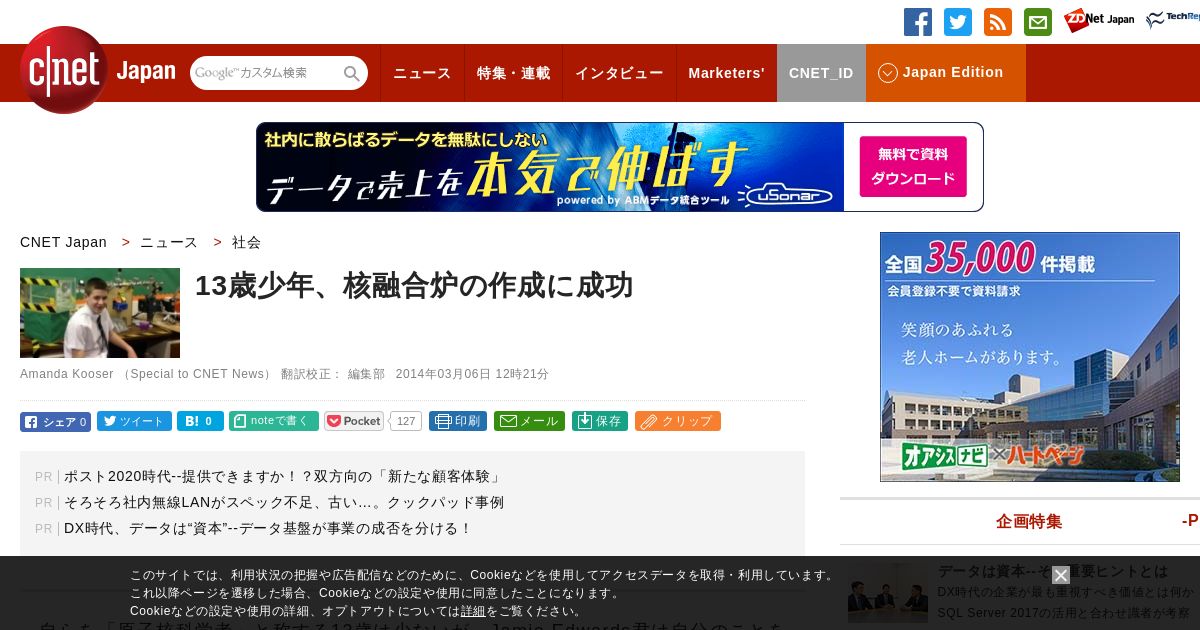Viewport: 1200px width, 630px height.
Task: Send article by メール button
Action: pyautogui.click(x=529, y=421)
